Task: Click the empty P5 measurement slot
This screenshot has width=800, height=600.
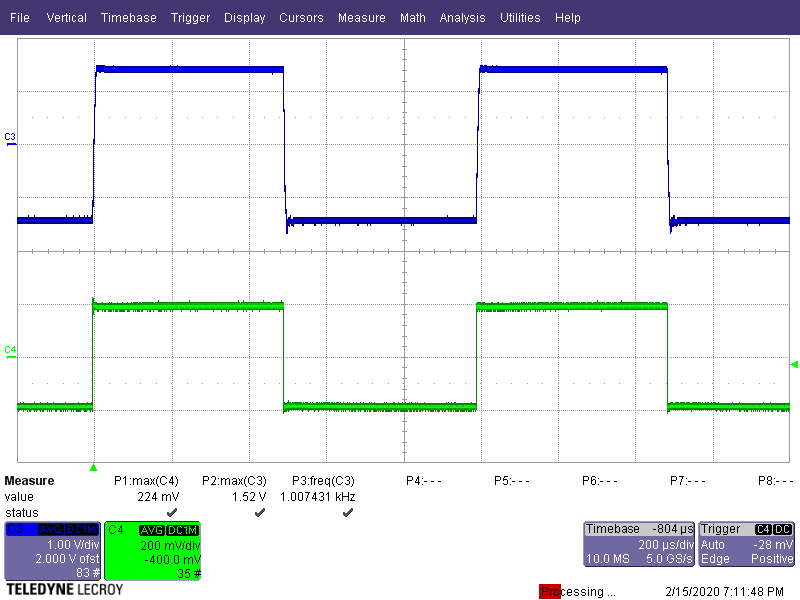Action: (x=512, y=481)
